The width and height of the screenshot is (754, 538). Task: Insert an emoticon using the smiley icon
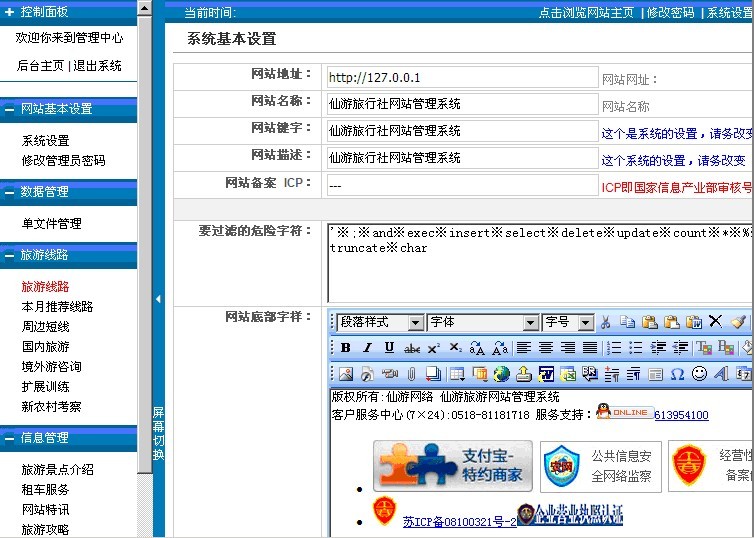[x=699, y=374]
